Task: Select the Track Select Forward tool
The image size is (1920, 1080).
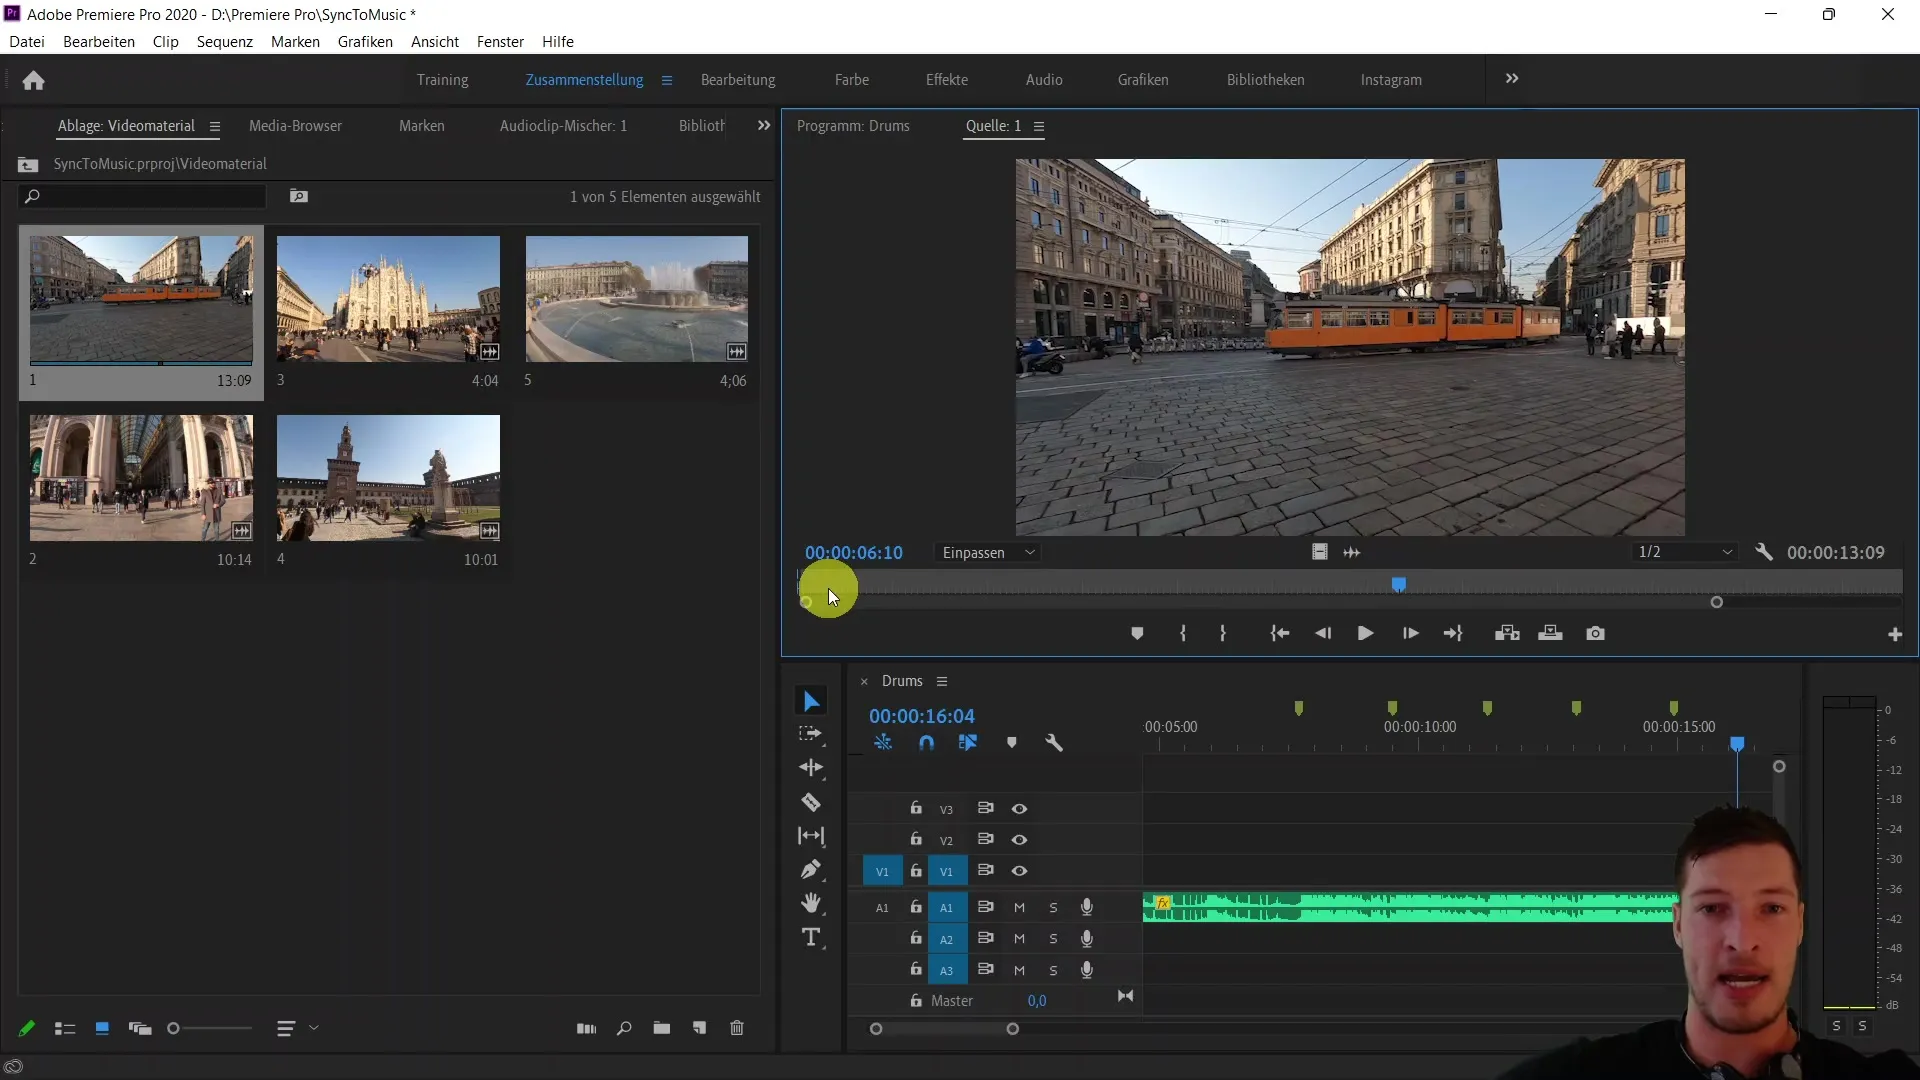Action: (x=811, y=734)
